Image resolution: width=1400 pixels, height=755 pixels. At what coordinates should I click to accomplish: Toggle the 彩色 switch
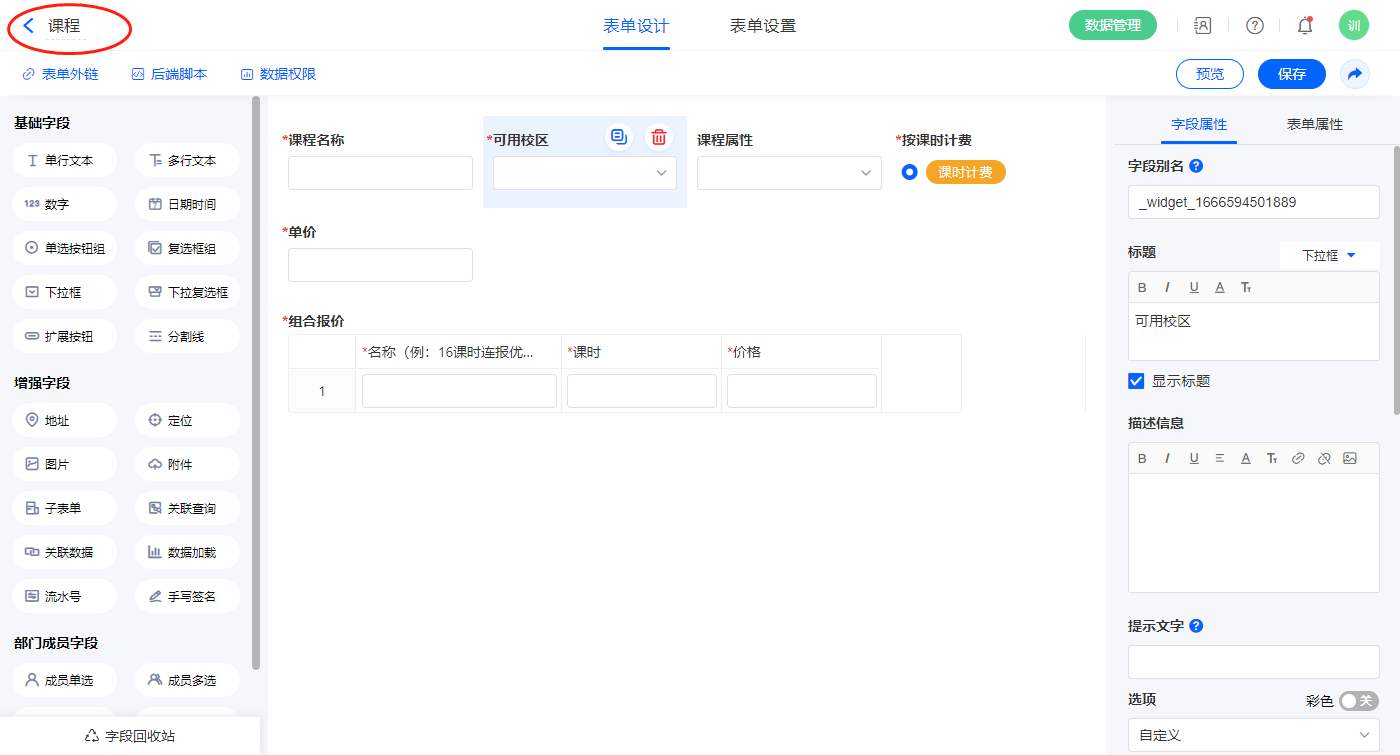[1358, 701]
